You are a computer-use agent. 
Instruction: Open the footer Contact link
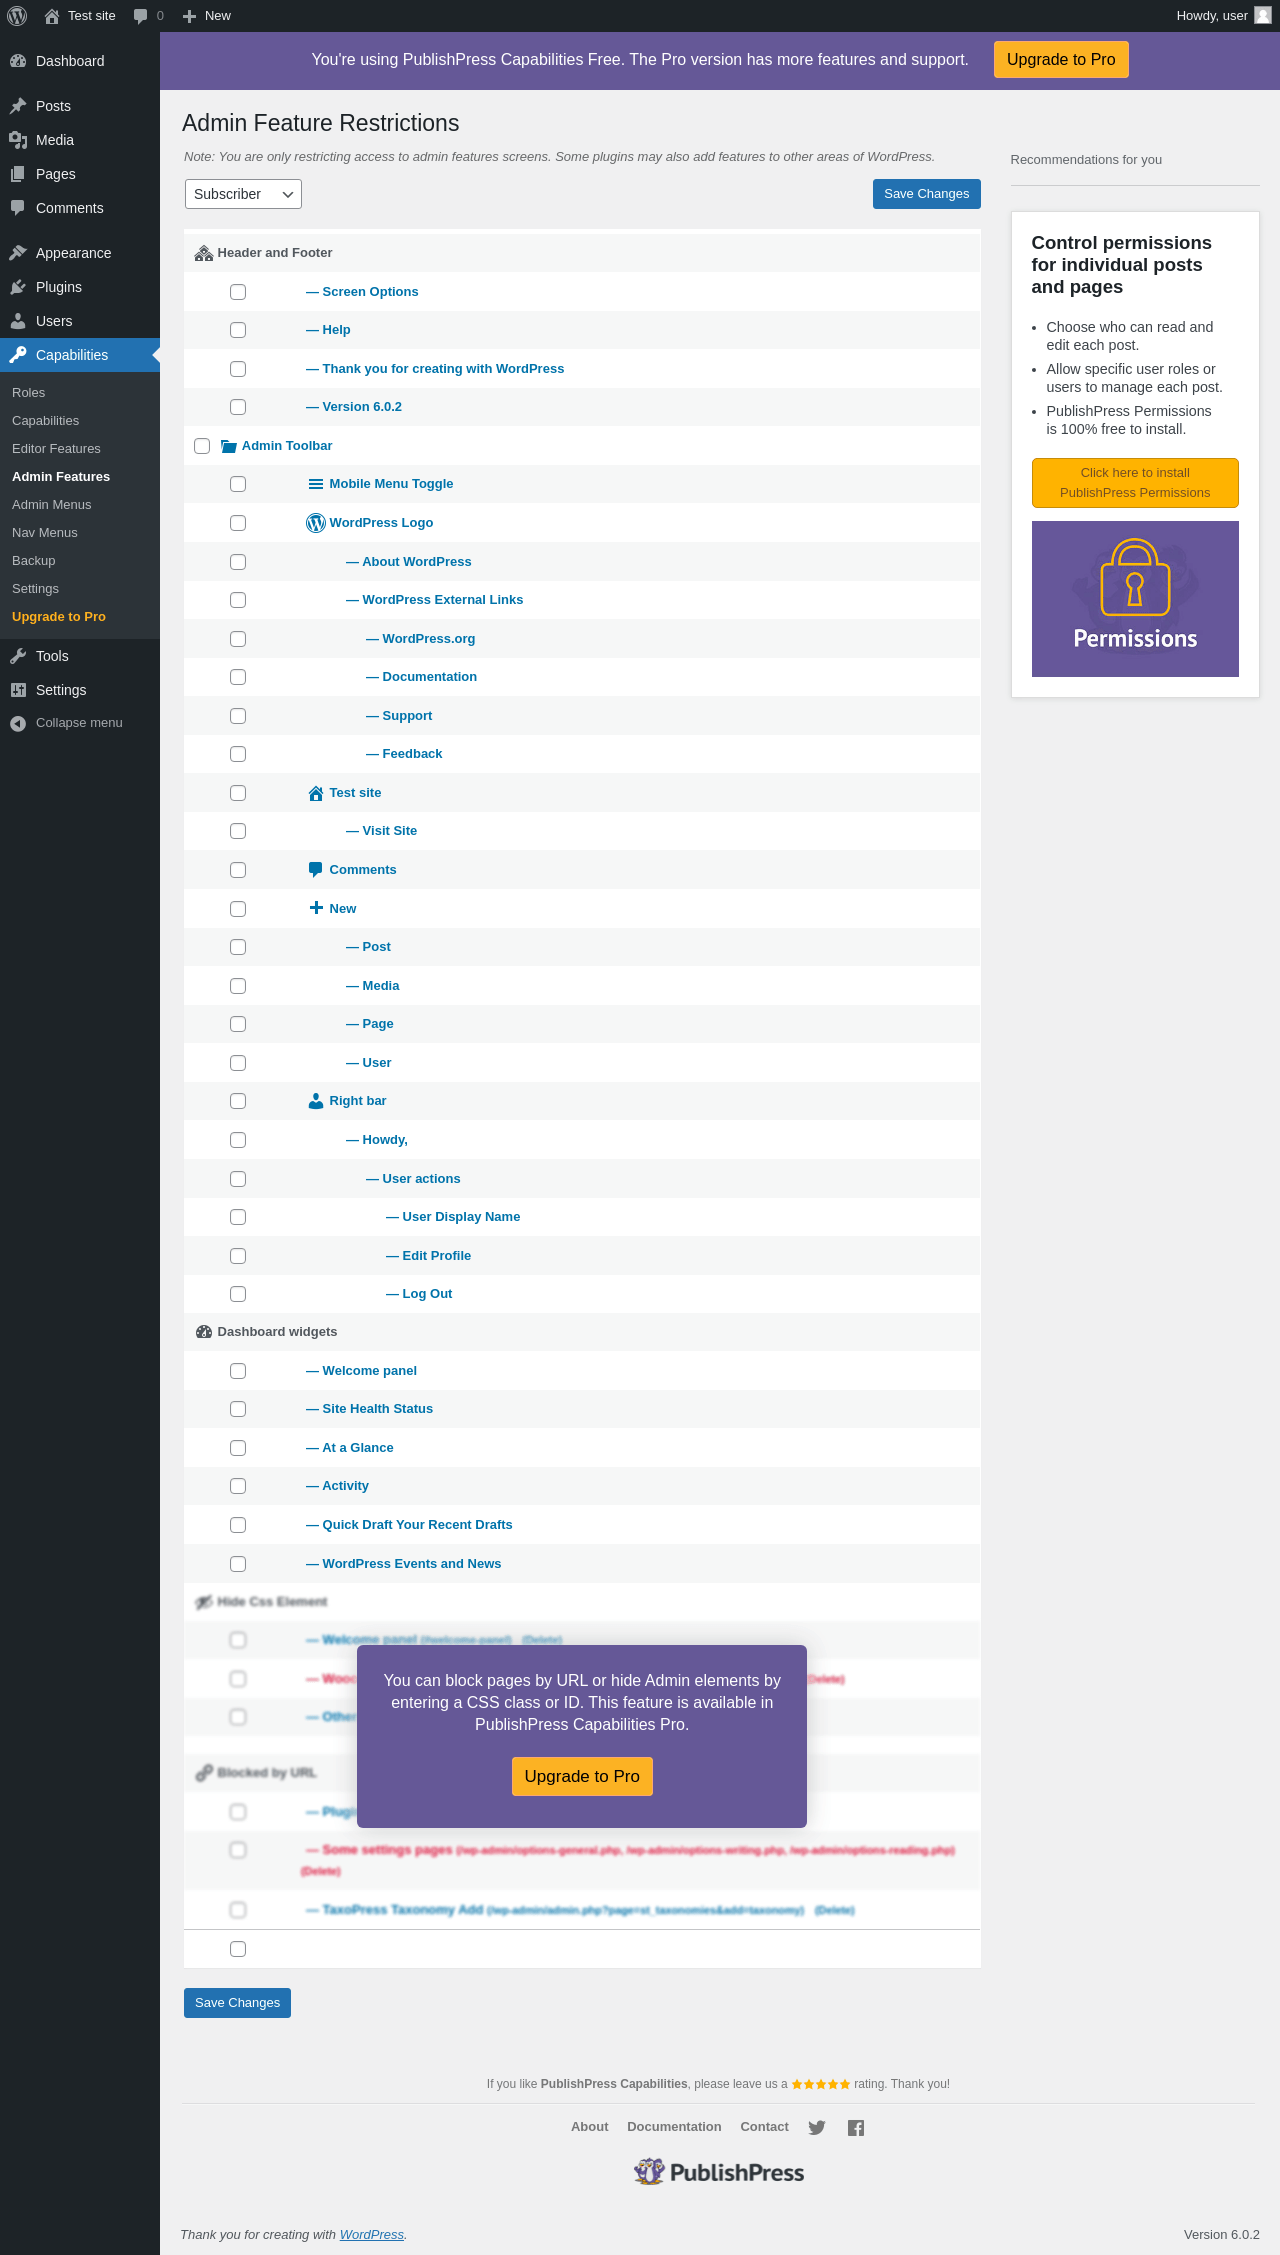pos(765,2127)
